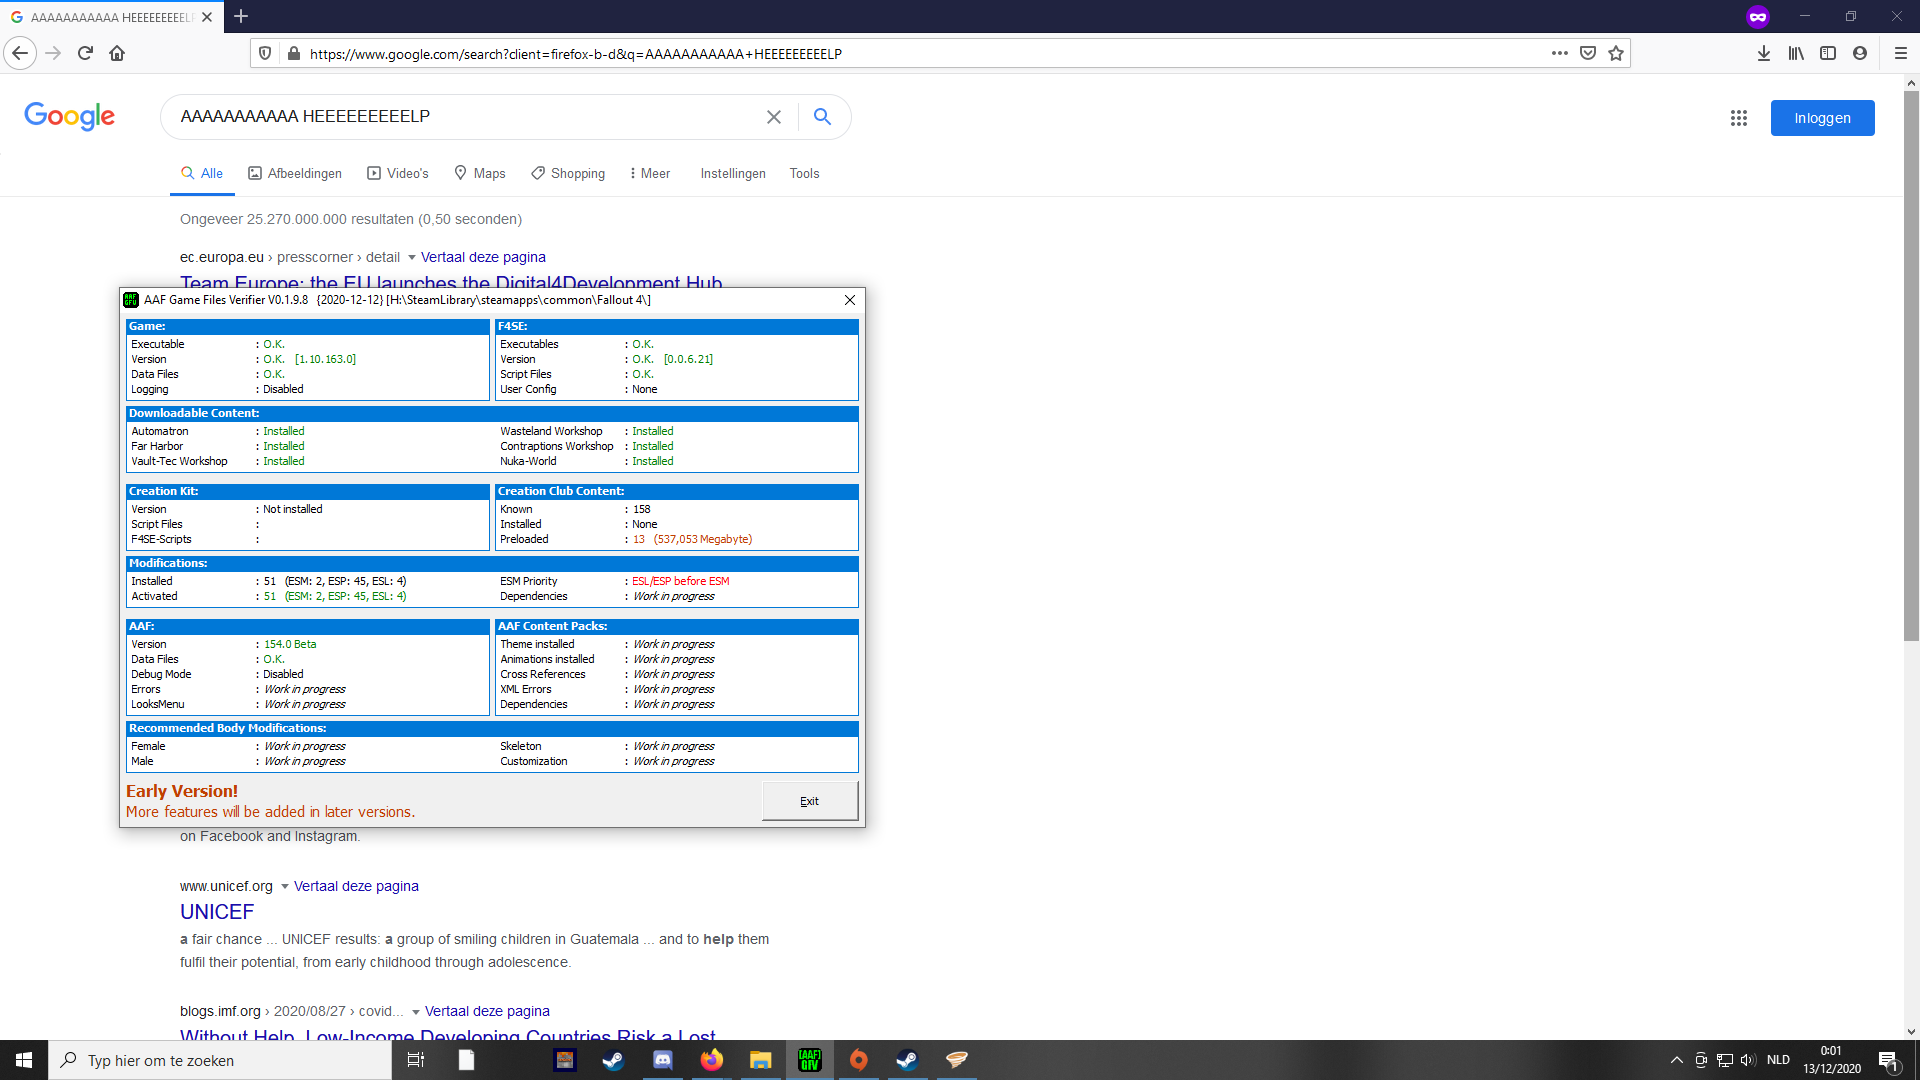Open the Firefox library
This screenshot has width=1920, height=1080.
pos(1796,53)
